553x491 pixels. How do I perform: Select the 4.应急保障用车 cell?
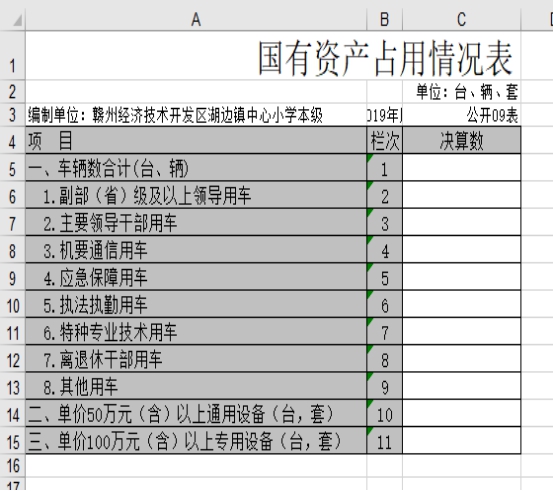click(x=196, y=277)
